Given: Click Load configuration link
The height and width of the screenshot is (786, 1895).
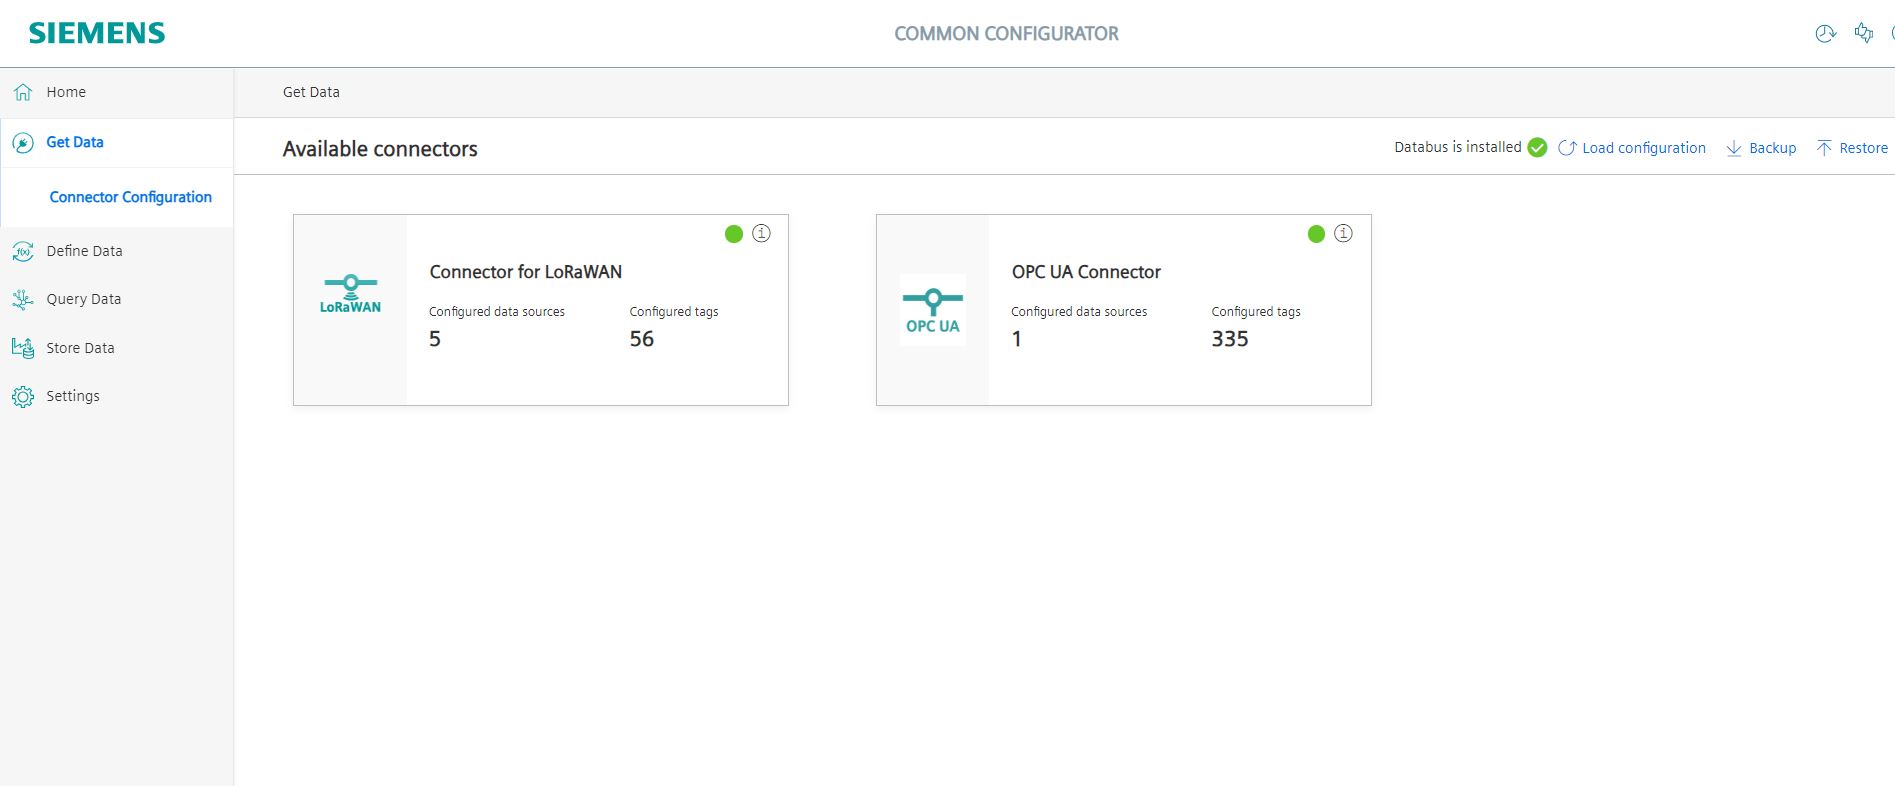Looking at the screenshot, I should 1644,148.
